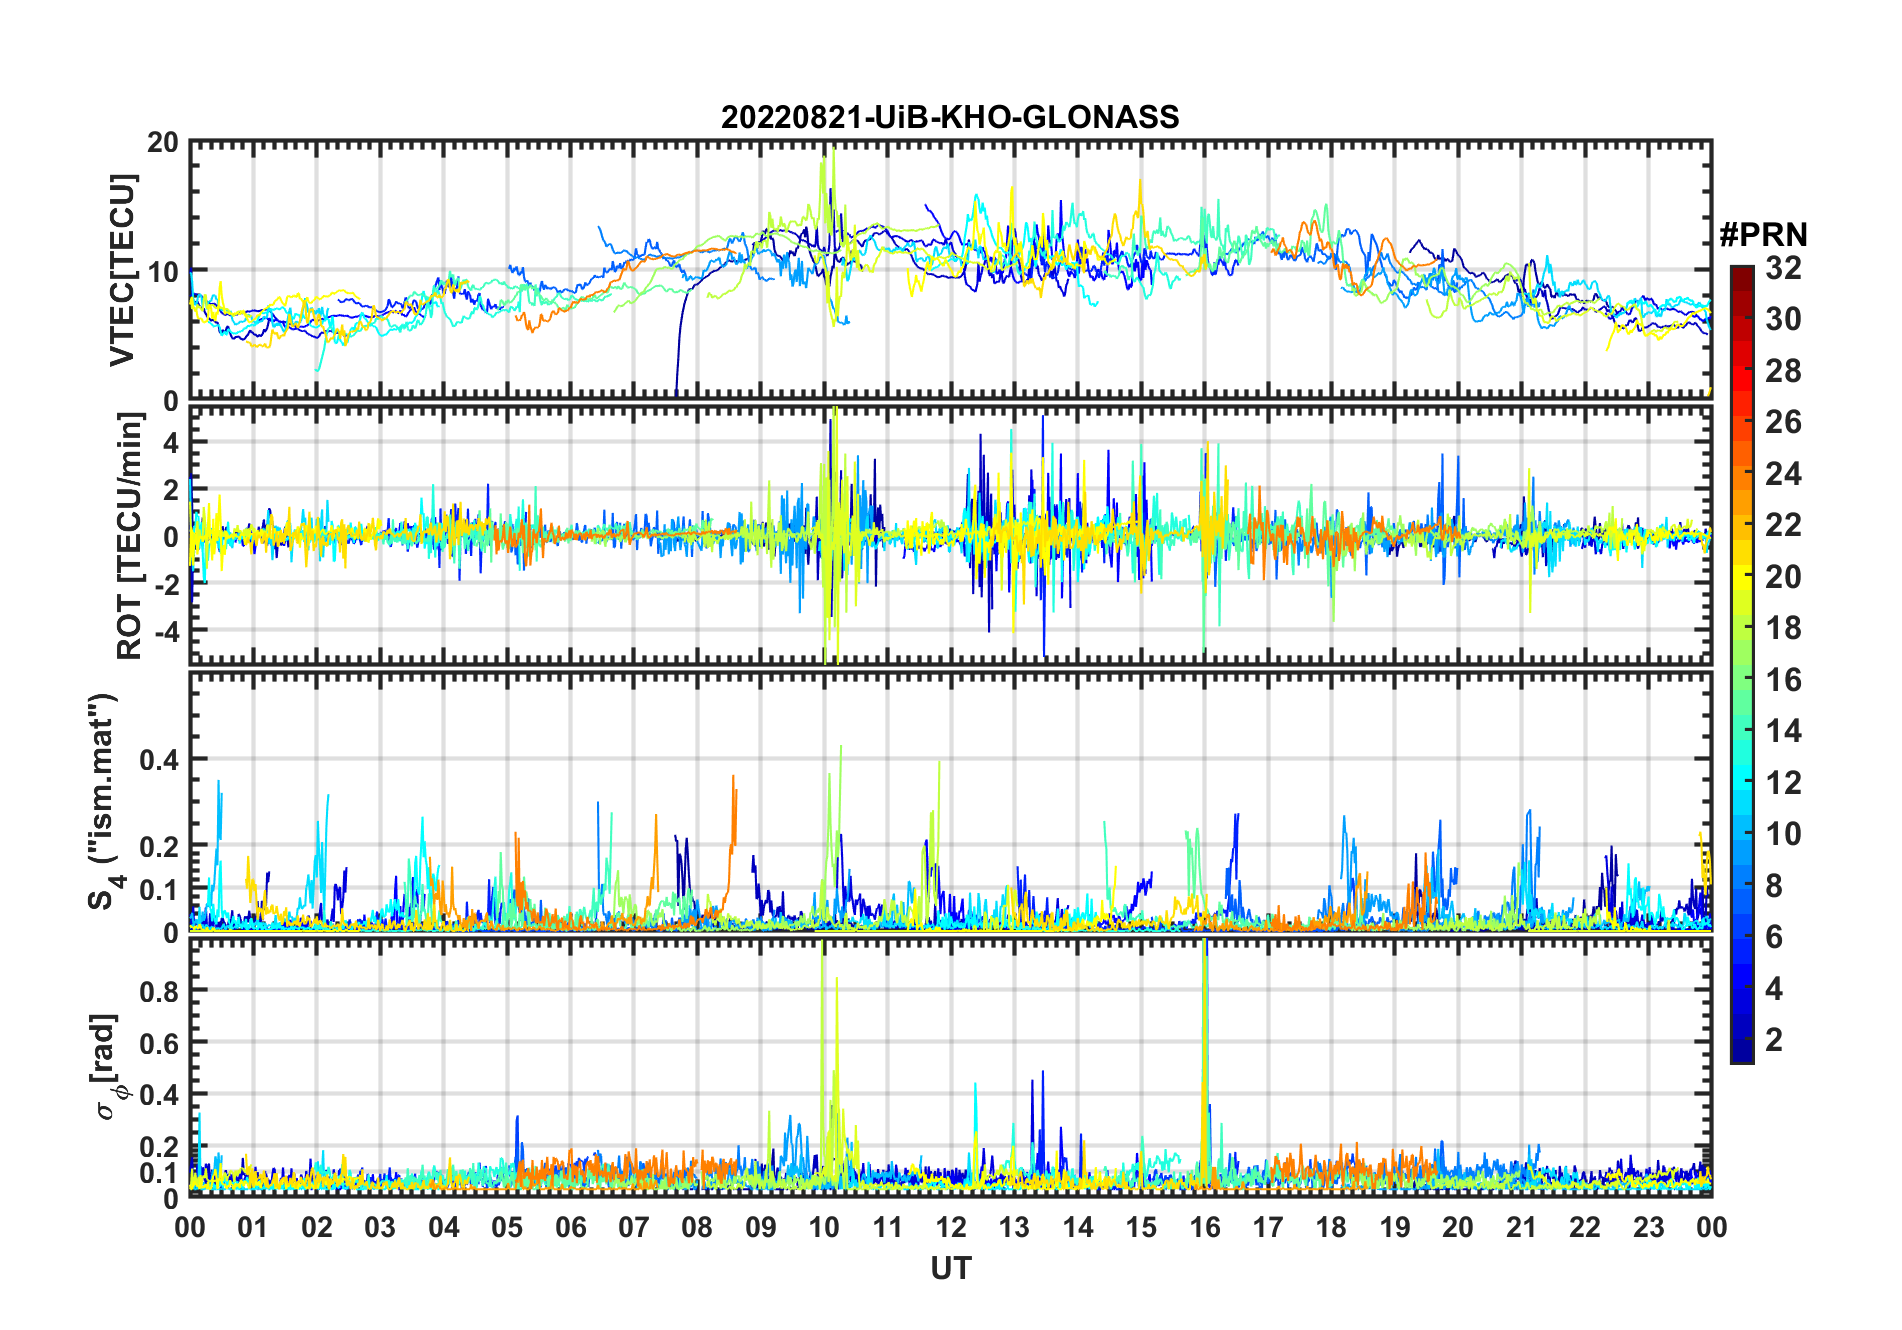This screenshot has height=1330, width=1902.
Task: Select colorbar tick label 6
Action: click(x=1775, y=937)
